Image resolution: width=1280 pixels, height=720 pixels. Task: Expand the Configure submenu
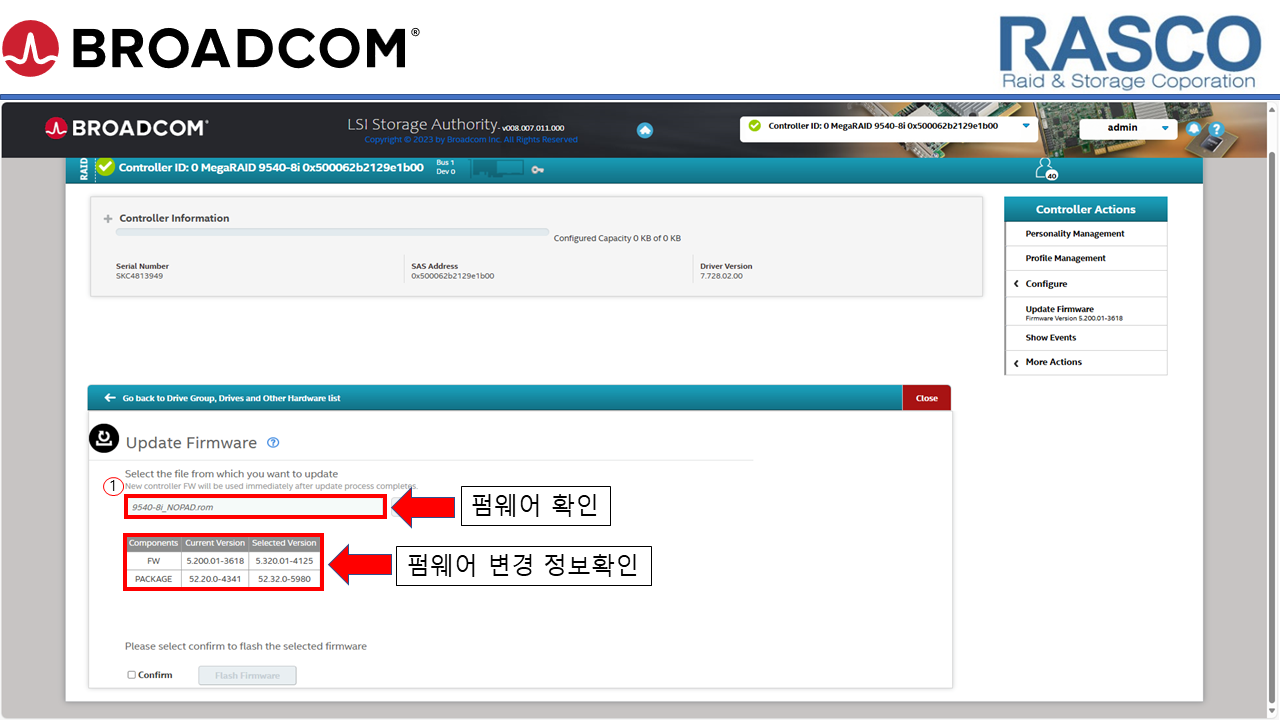[x=1086, y=284]
